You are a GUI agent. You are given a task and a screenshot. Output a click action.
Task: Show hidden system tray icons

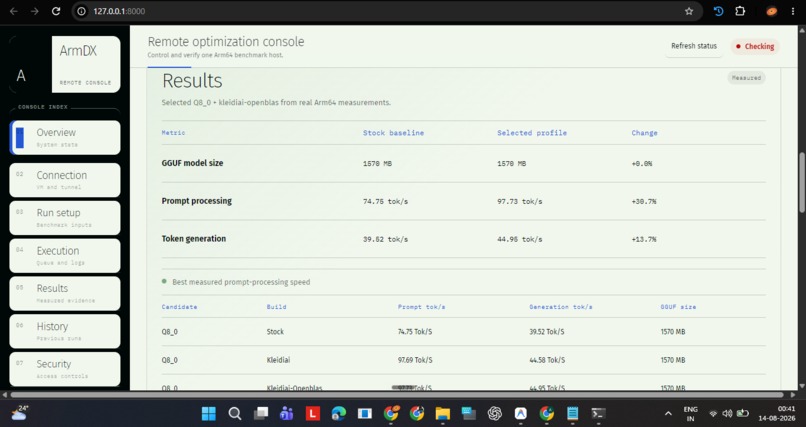click(x=668, y=414)
